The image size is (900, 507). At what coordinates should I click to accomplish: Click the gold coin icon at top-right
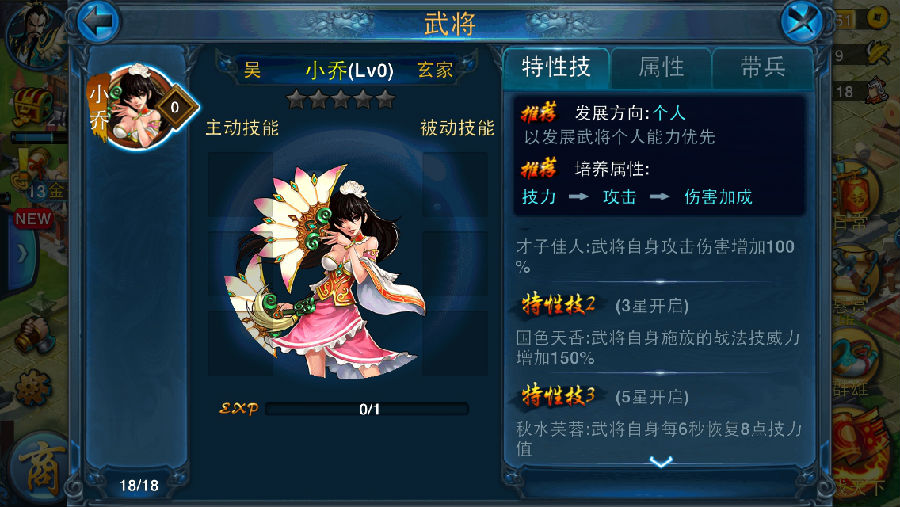tap(876, 18)
